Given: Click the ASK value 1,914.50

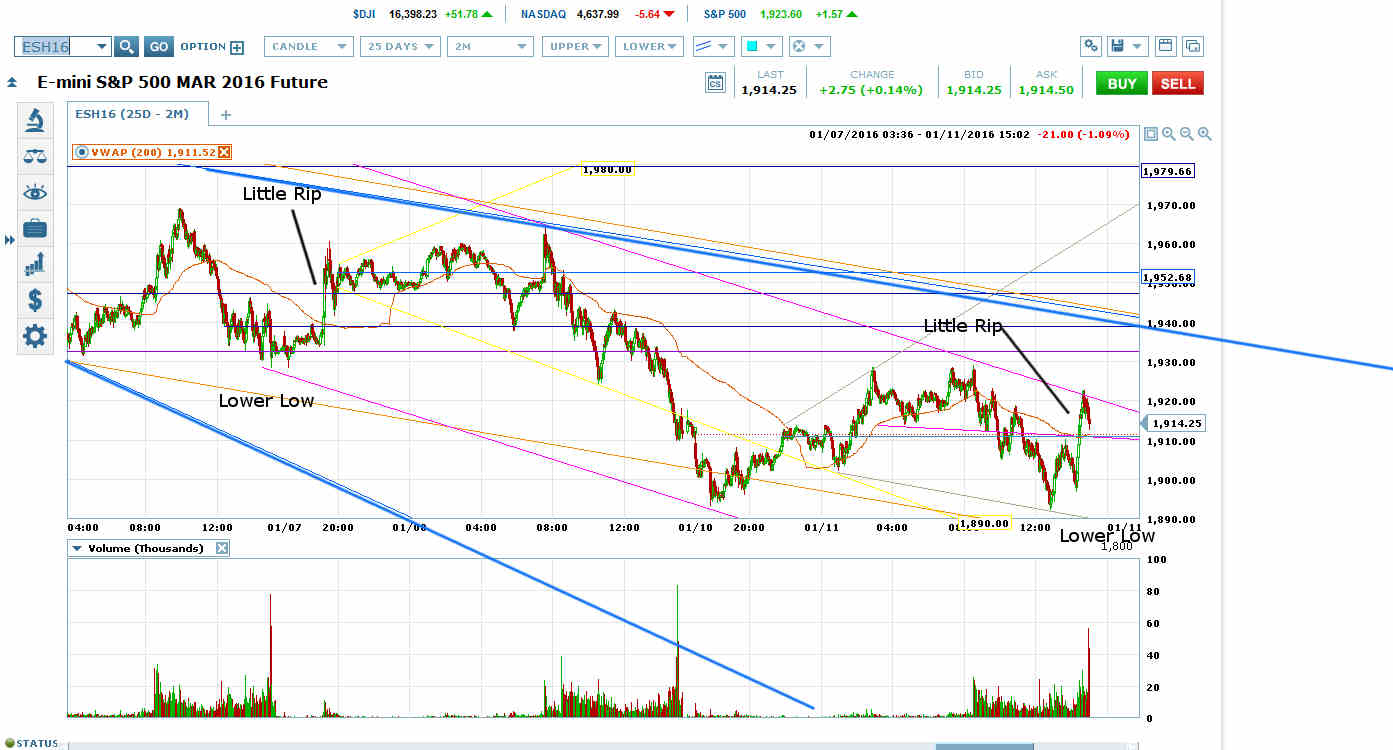Looking at the screenshot, I should [1046, 90].
